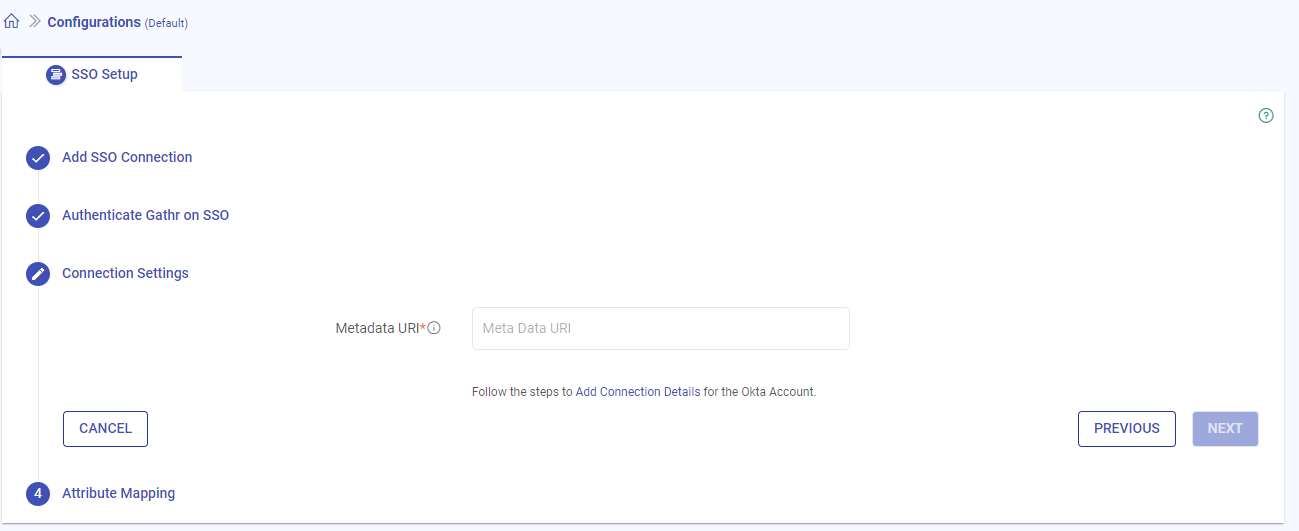
Task: Open the Add Connection Details link
Action: tap(638, 392)
